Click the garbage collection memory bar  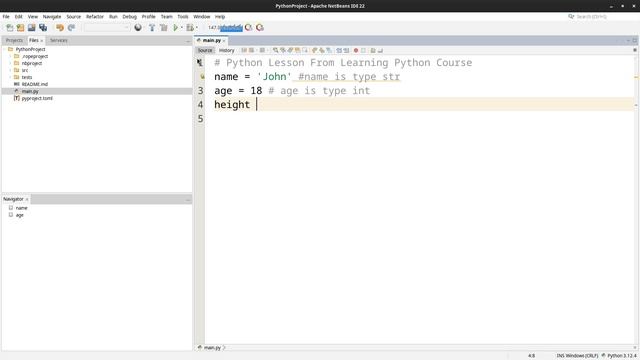225,28
